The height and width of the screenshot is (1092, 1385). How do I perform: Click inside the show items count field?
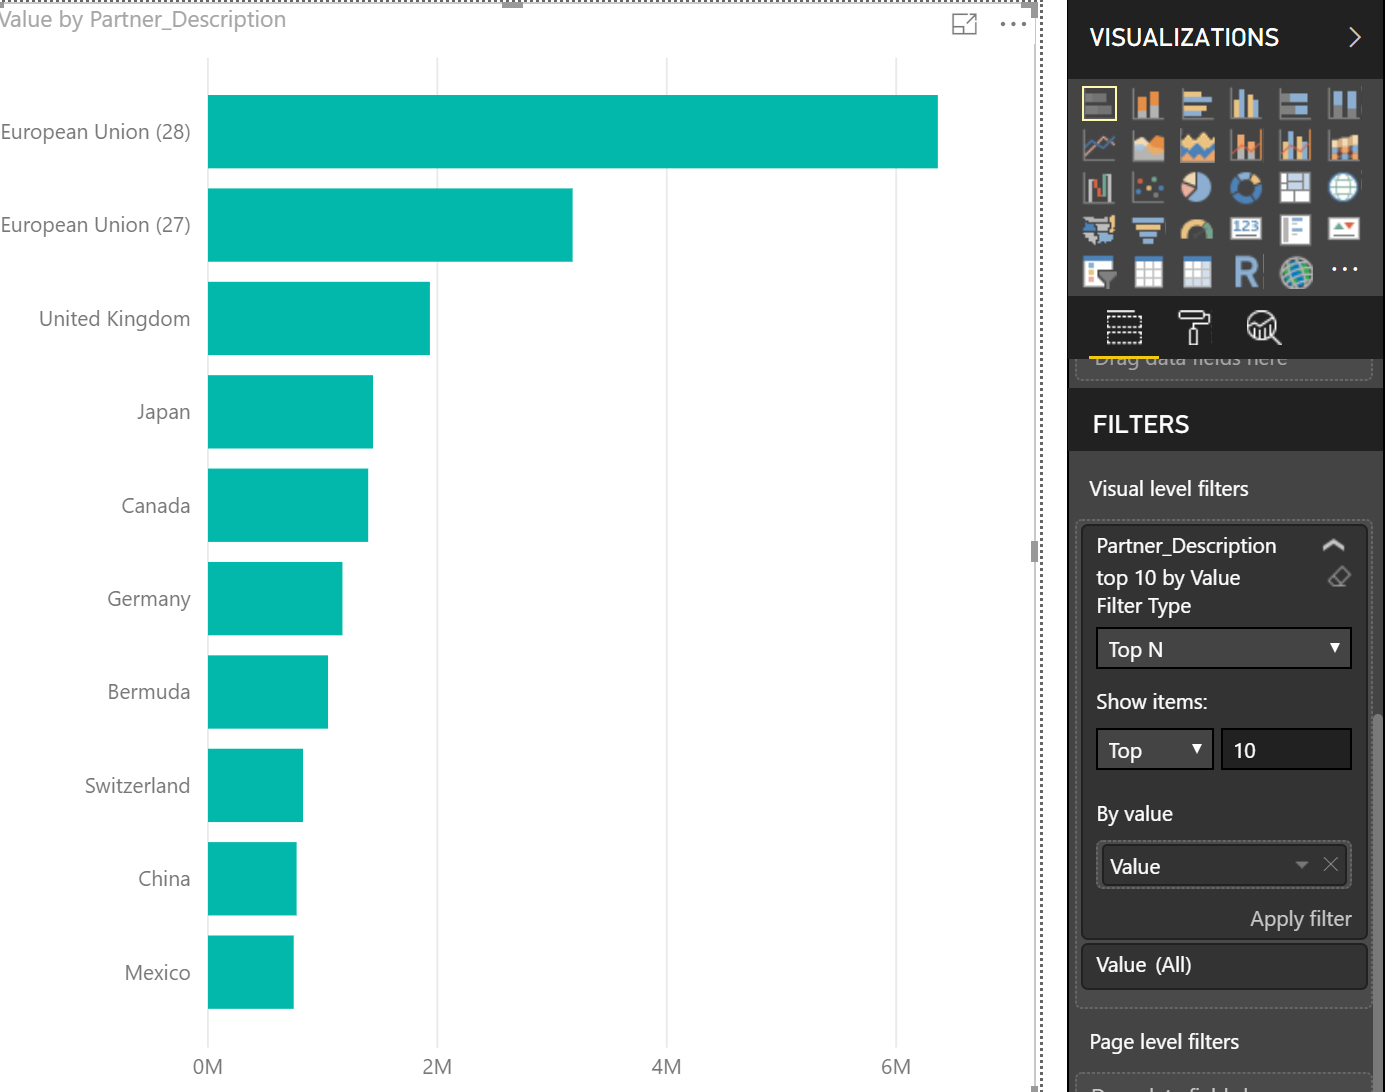pos(1286,749)
